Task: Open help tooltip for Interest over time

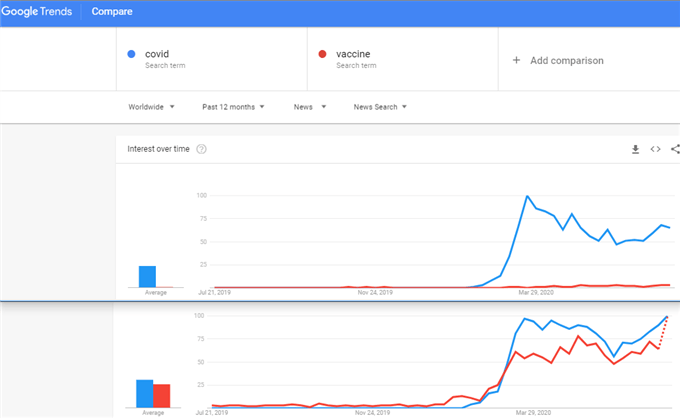Action: click(x=201, y=149)
